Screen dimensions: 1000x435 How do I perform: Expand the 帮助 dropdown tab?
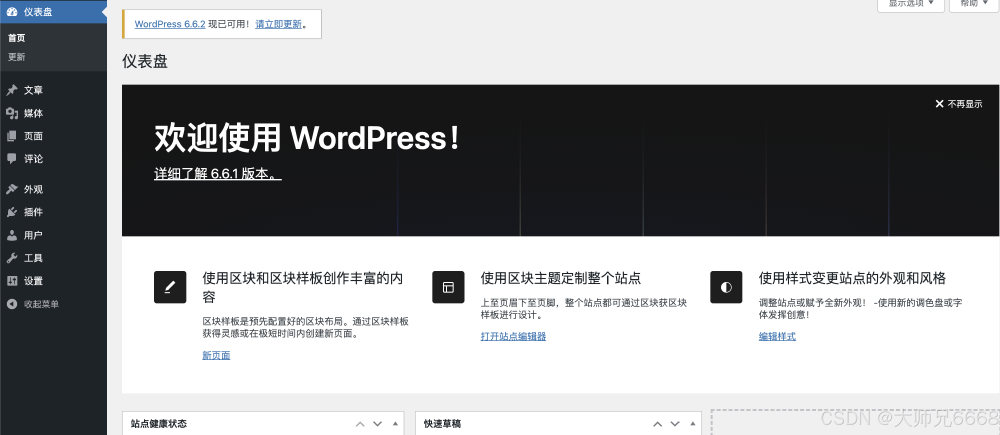click(973, 3)
